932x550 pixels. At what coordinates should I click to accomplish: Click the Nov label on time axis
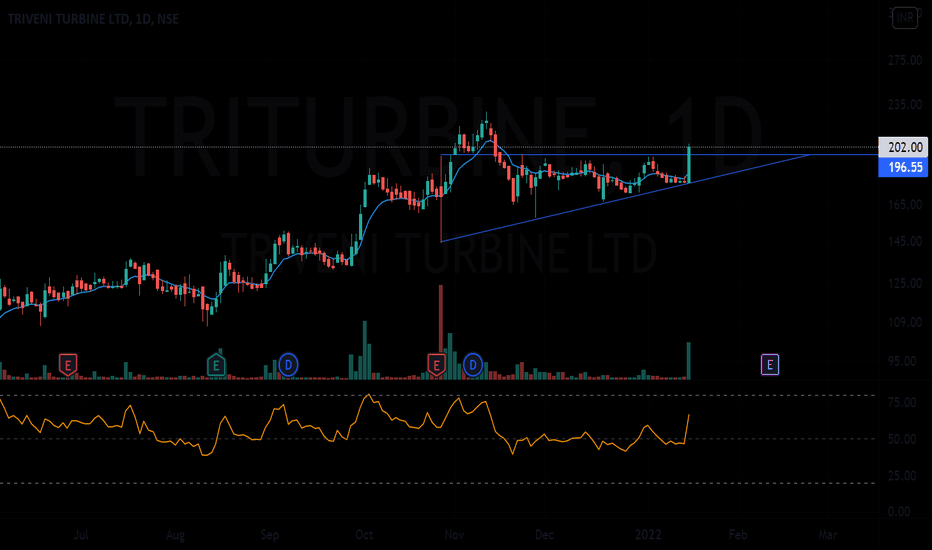point(454,535)
